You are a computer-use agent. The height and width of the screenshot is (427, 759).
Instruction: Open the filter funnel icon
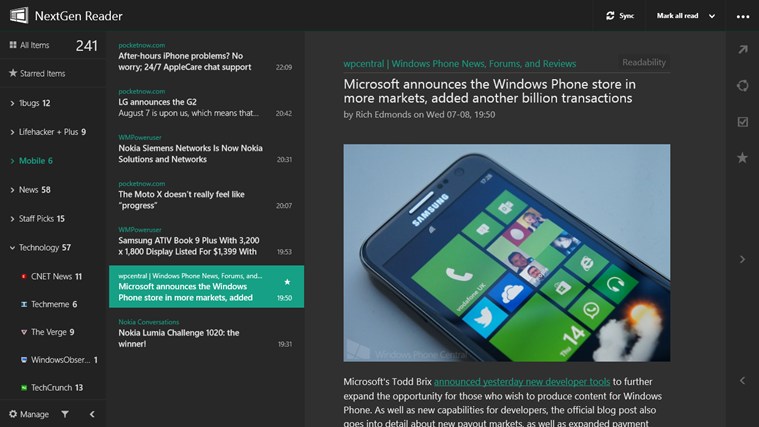(65, 414)
